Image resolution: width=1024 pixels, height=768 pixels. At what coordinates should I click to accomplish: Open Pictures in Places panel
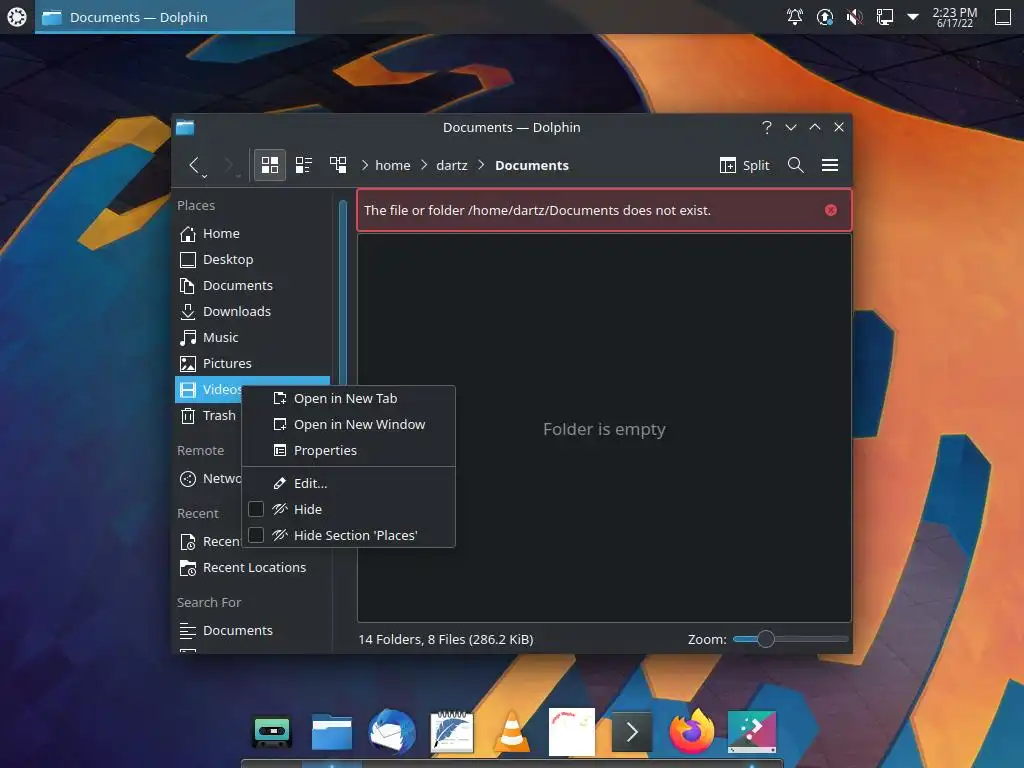click(x=252, y=363)
